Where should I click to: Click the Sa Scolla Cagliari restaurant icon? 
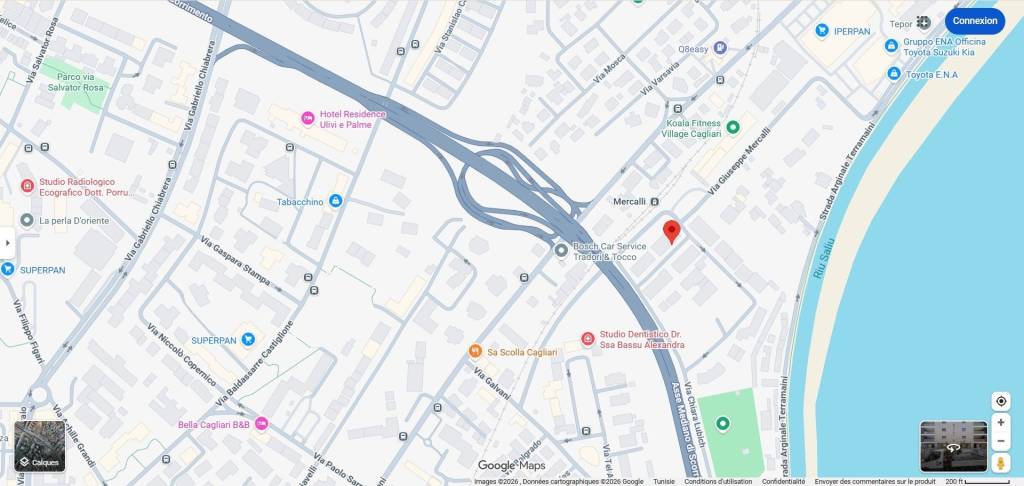(475, 351)
